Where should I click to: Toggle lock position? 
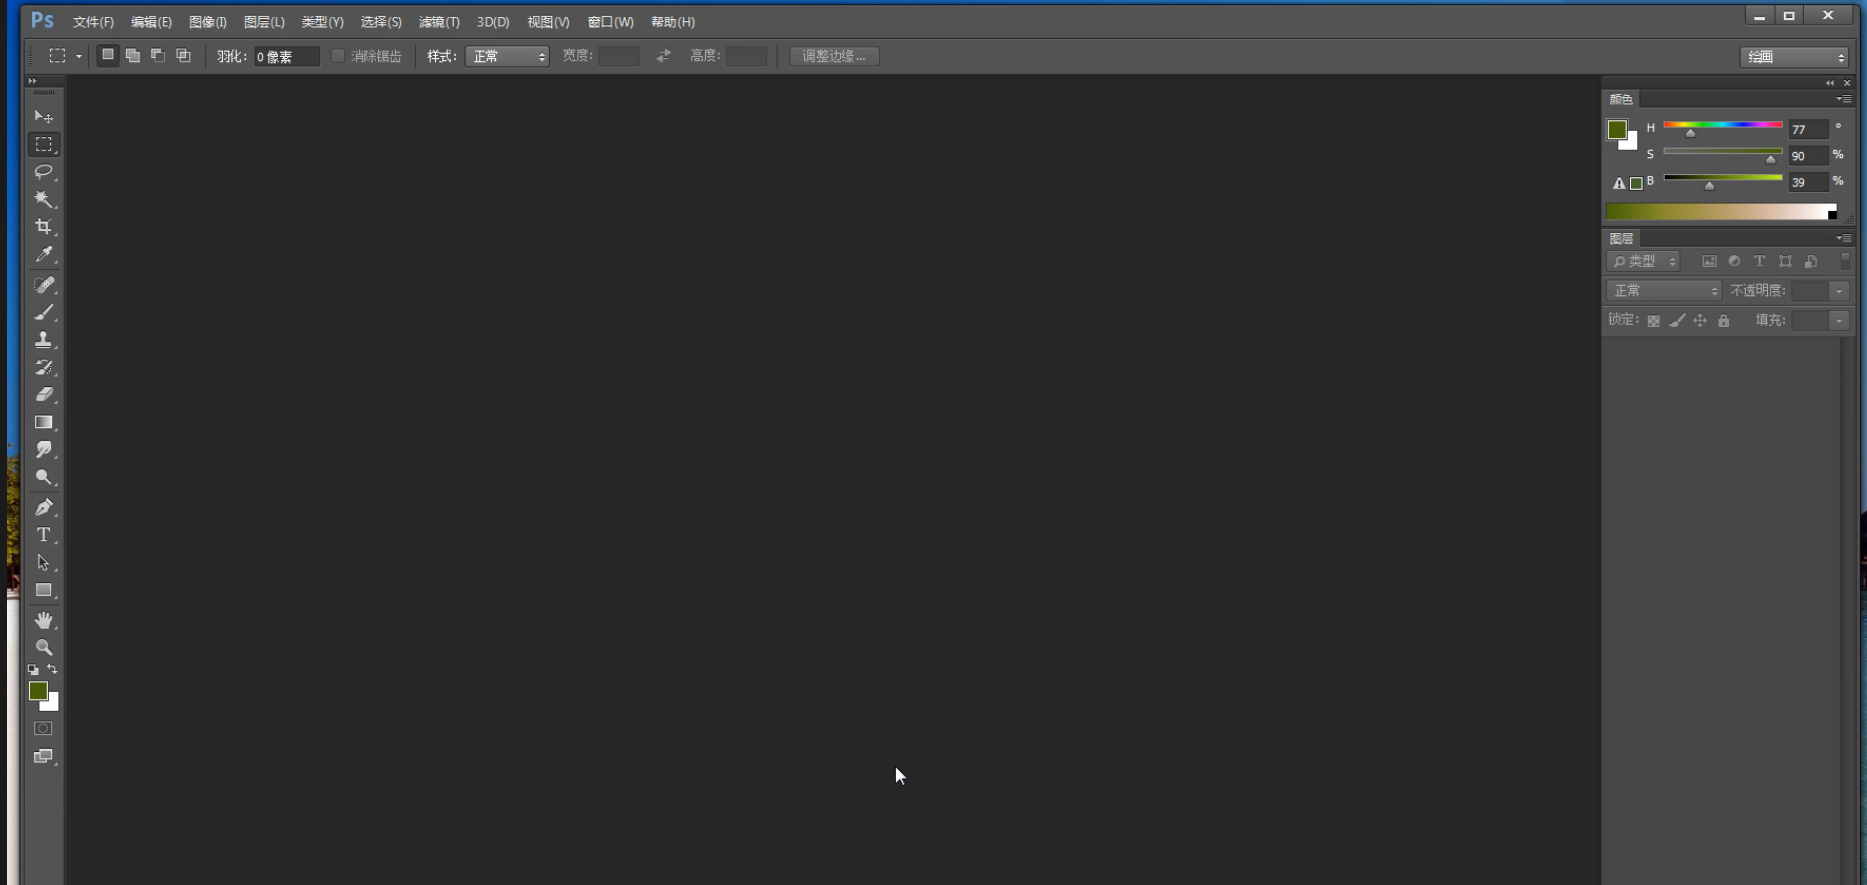tap(1700, 321)
